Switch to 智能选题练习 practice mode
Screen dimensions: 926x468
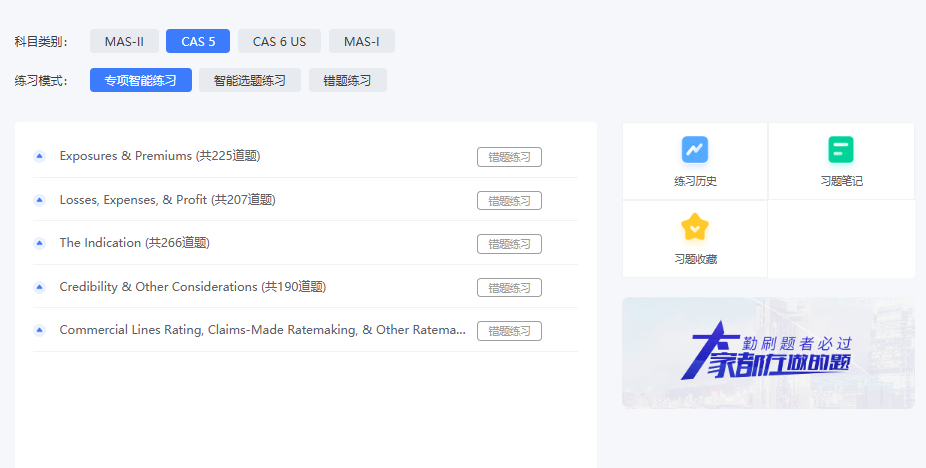pos(249,80)
